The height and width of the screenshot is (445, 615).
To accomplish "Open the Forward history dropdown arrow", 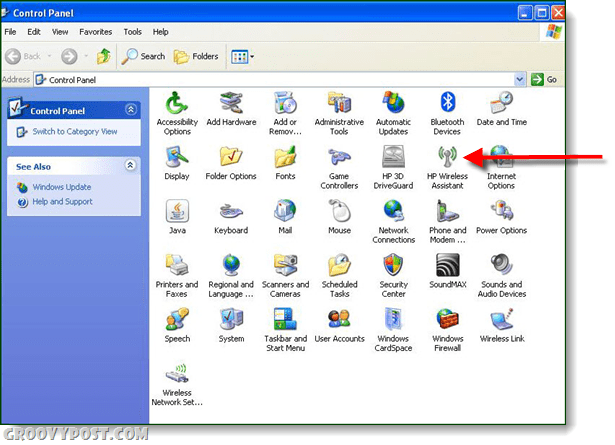I will coord(86,56).
